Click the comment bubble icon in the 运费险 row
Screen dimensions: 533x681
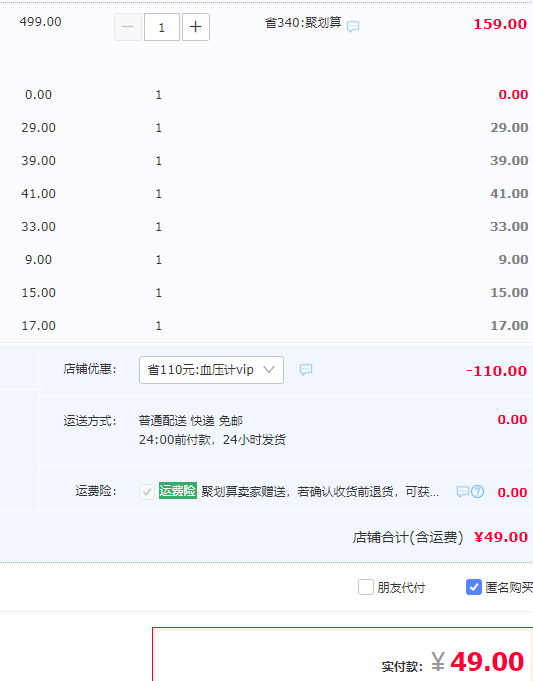tap(463, 492)
